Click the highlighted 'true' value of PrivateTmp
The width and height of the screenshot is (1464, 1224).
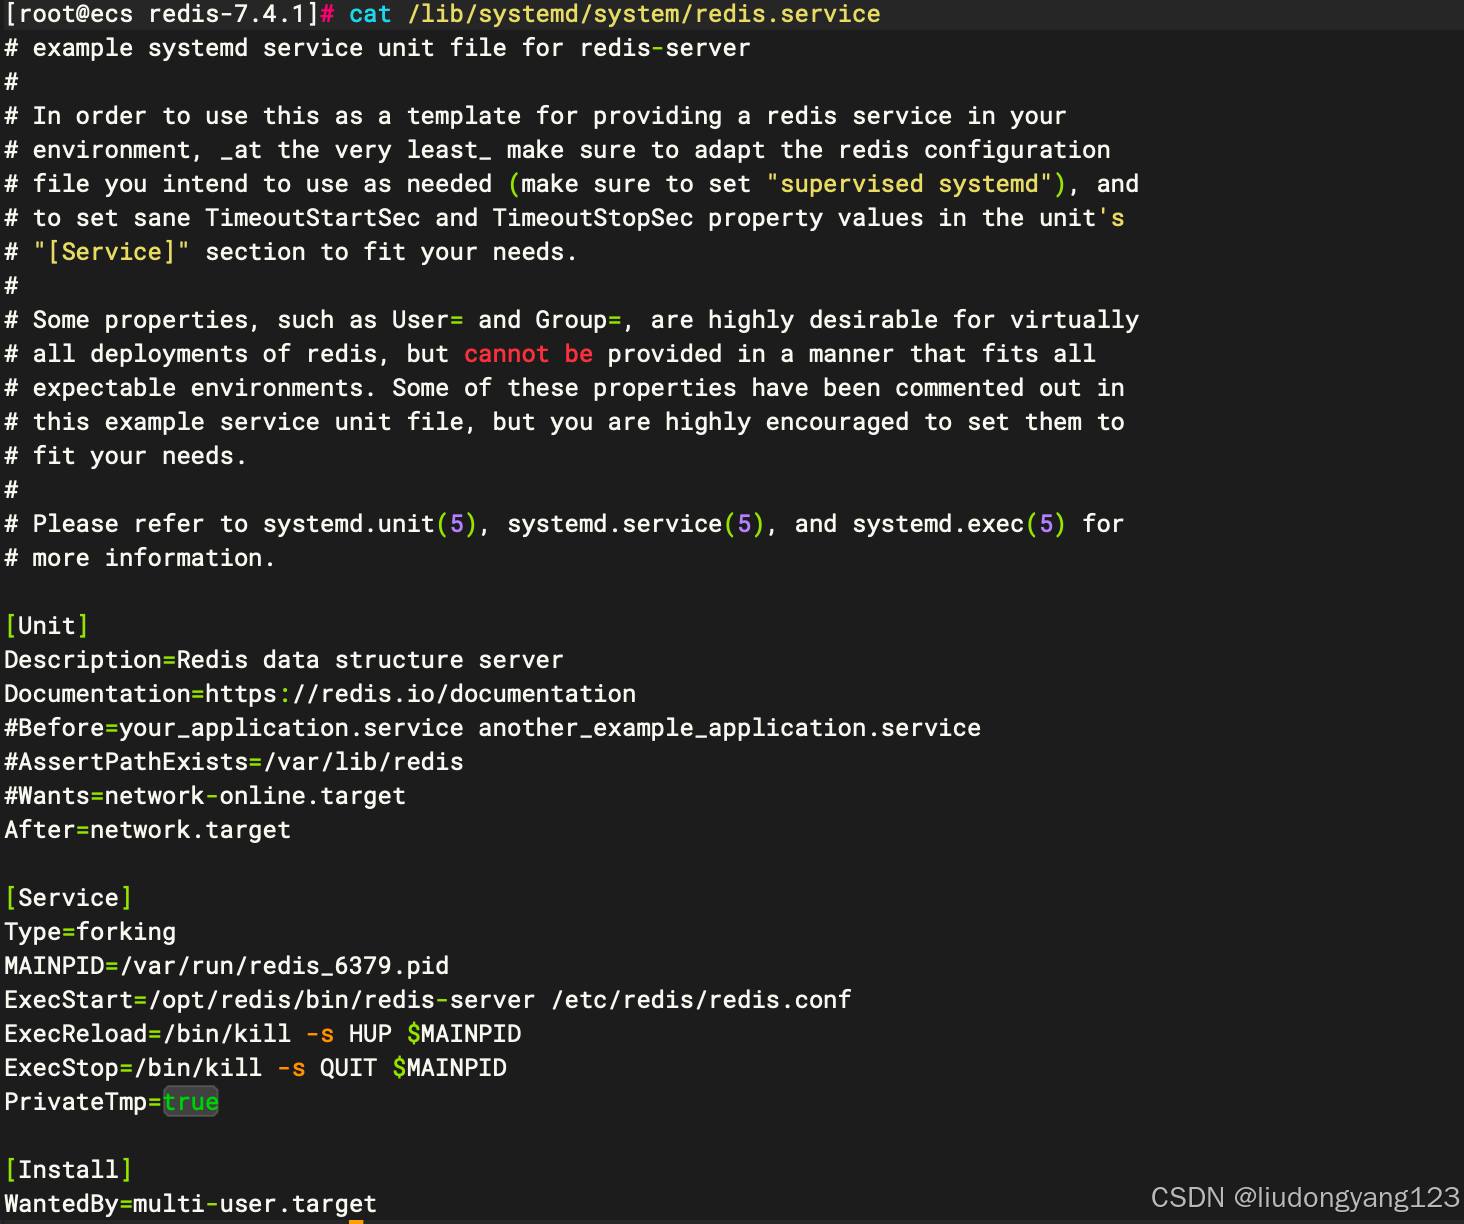[x=191, y=1102]
